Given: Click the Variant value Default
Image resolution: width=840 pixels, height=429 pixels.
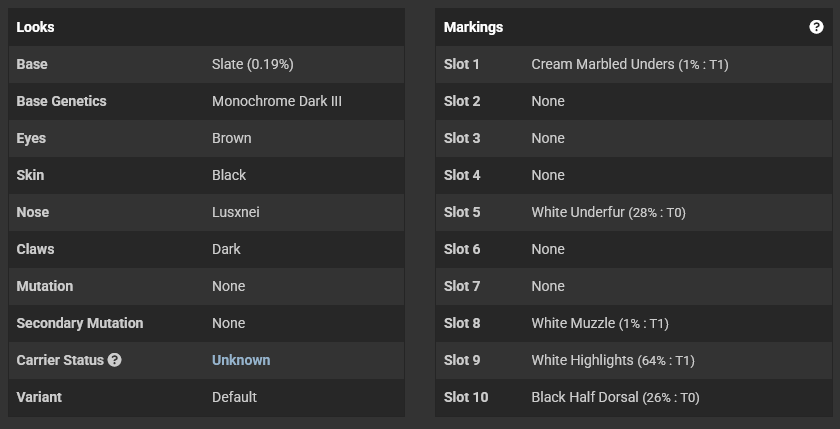Looking at the screenshot, I should [235, 397].
